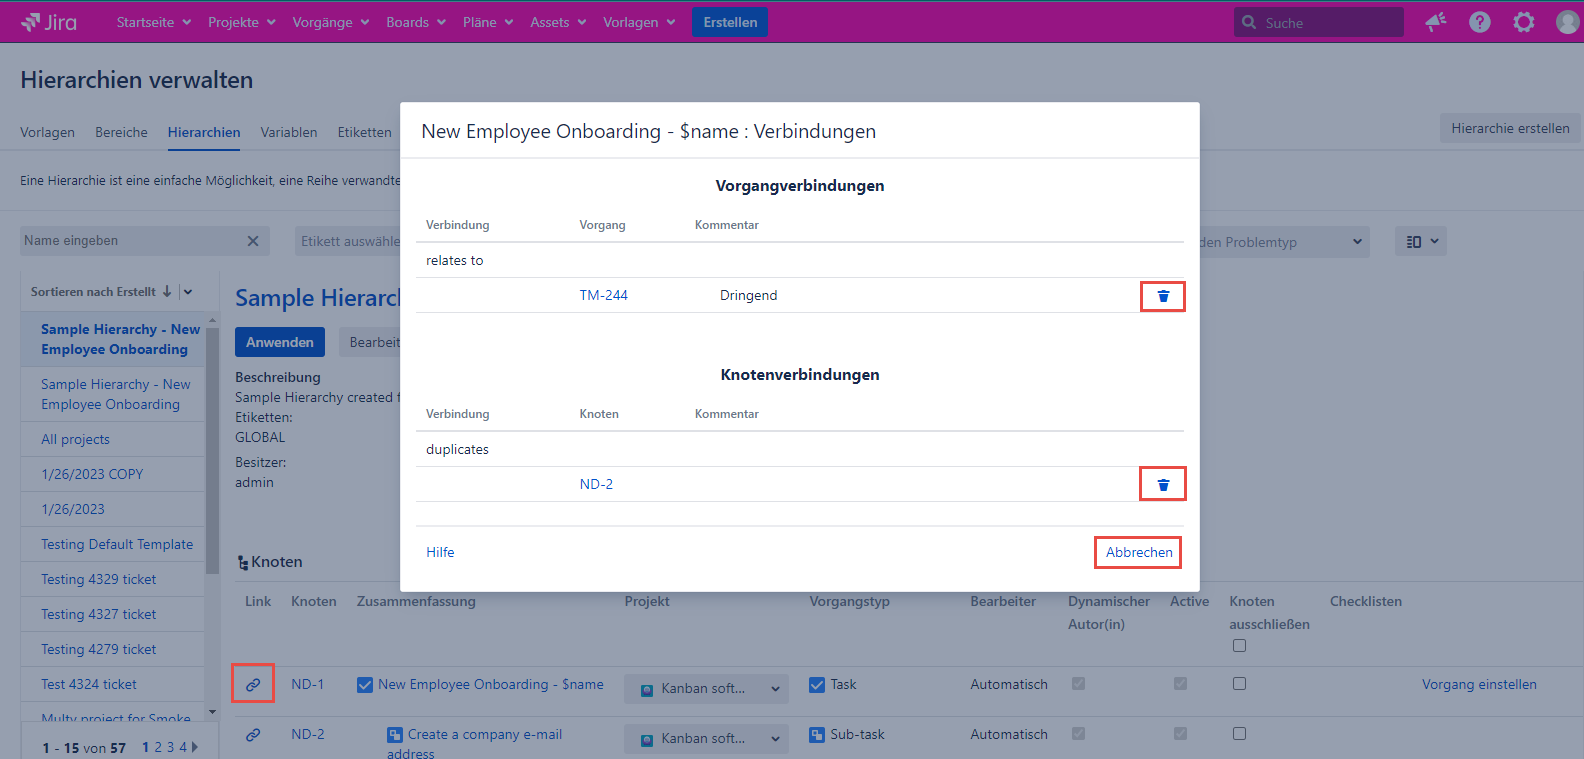Open the Boards menu
Screen dimensions: 1584x759
pyautogui.click(x=415, y=22)
